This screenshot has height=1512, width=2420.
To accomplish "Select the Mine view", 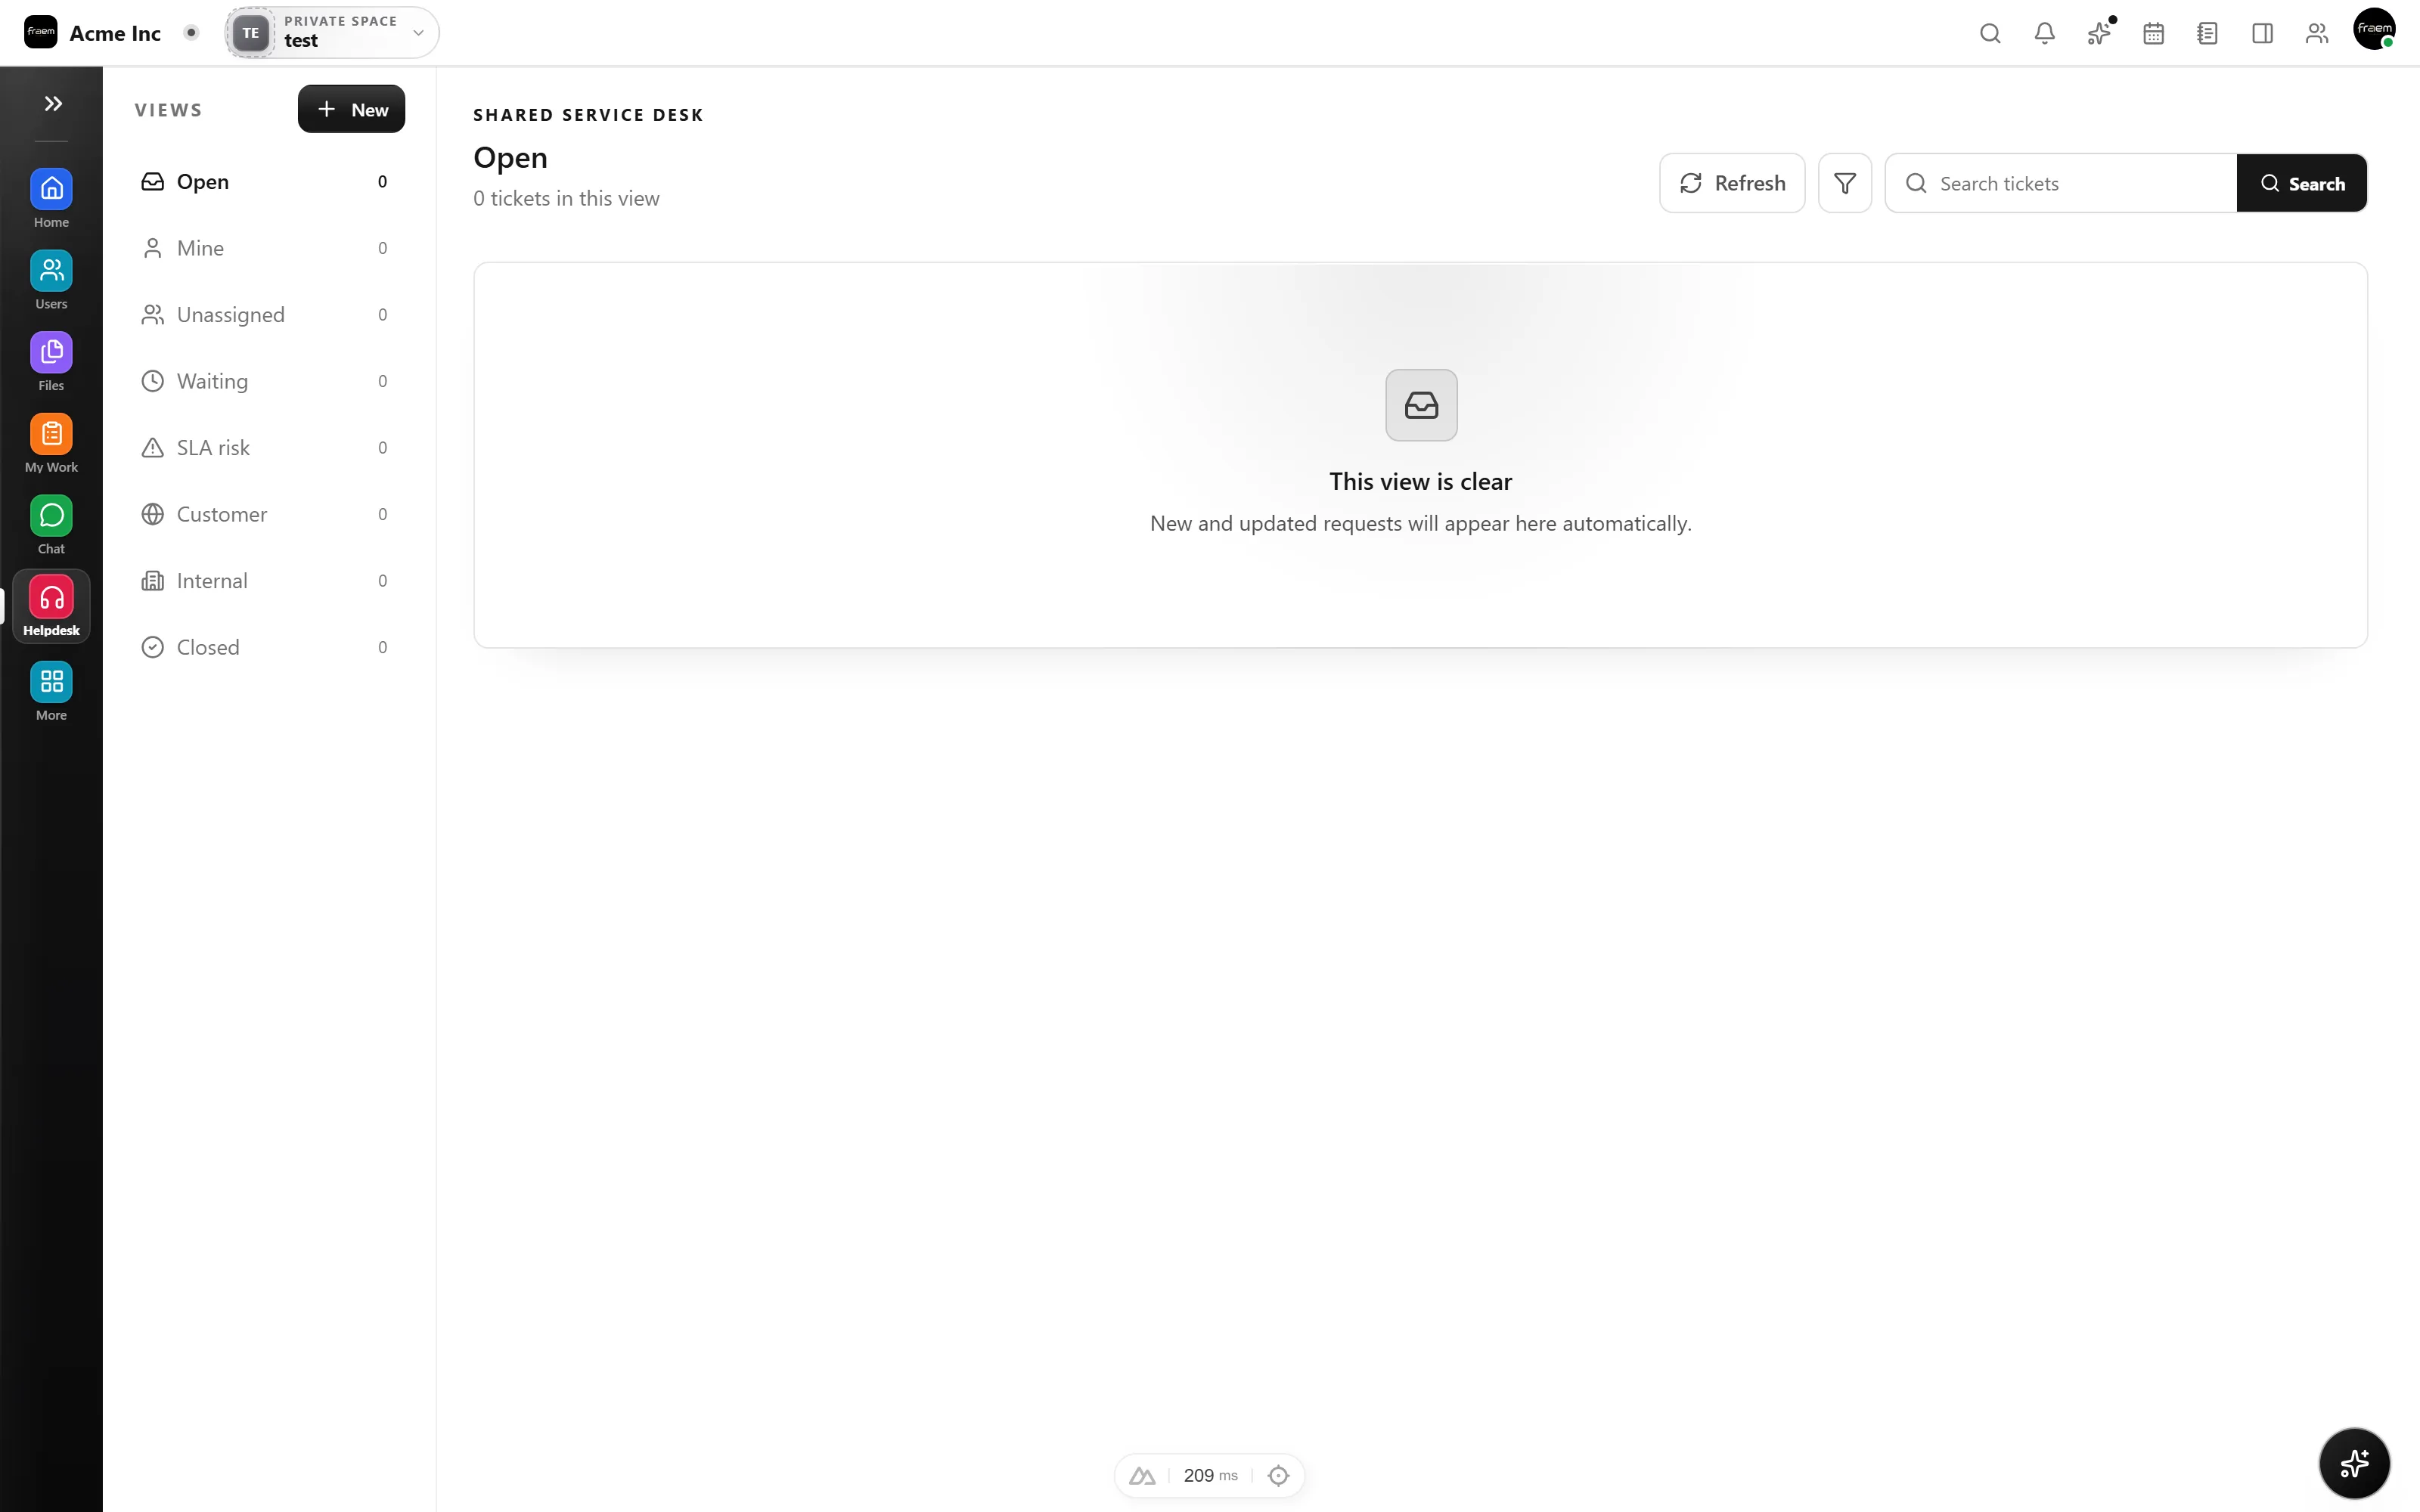I will [x=265, y=248].
